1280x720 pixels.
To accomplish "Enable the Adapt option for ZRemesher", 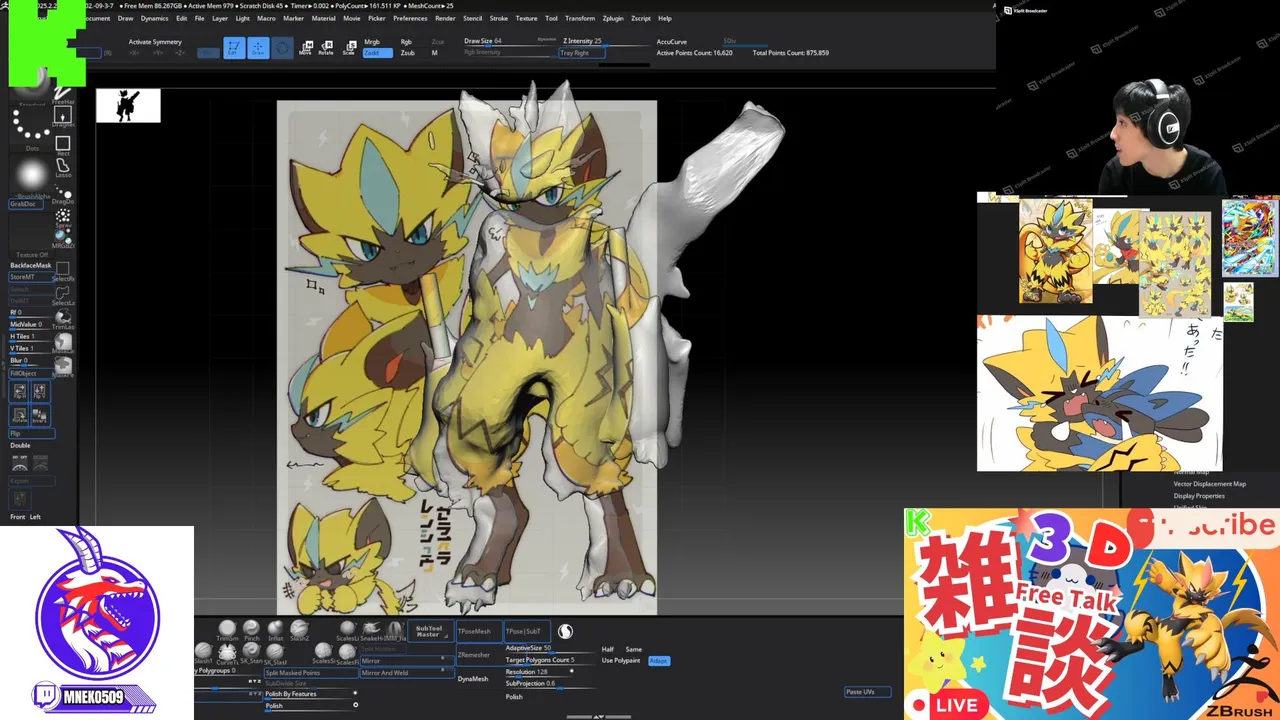I will [659, 661].
